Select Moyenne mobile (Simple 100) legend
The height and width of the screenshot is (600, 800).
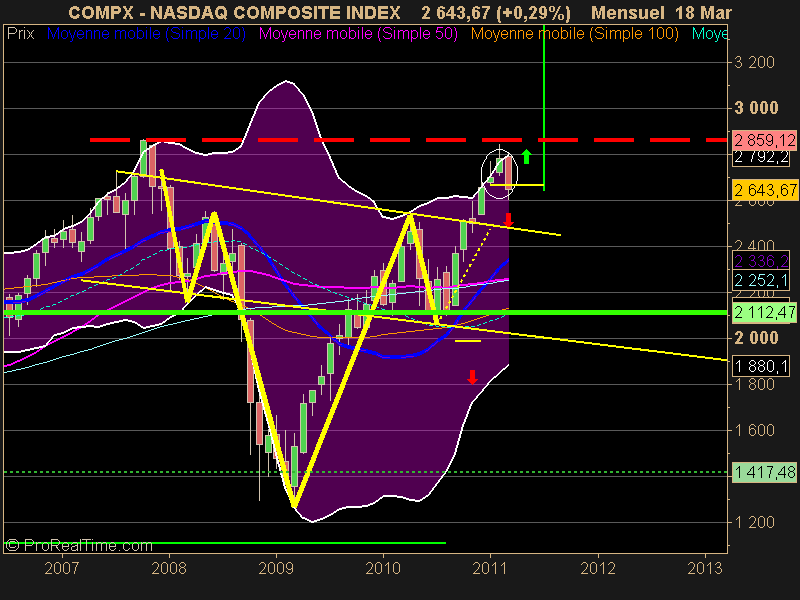[575, 34]
